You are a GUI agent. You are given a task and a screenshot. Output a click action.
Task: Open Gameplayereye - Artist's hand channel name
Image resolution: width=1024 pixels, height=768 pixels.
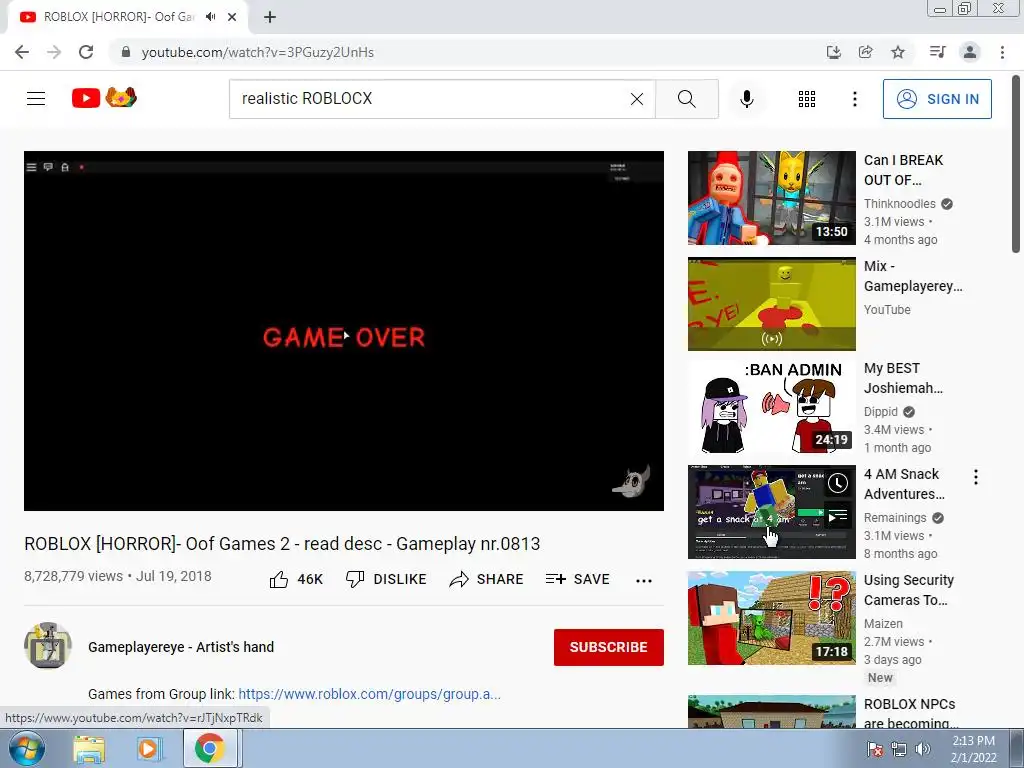(181, 647)
